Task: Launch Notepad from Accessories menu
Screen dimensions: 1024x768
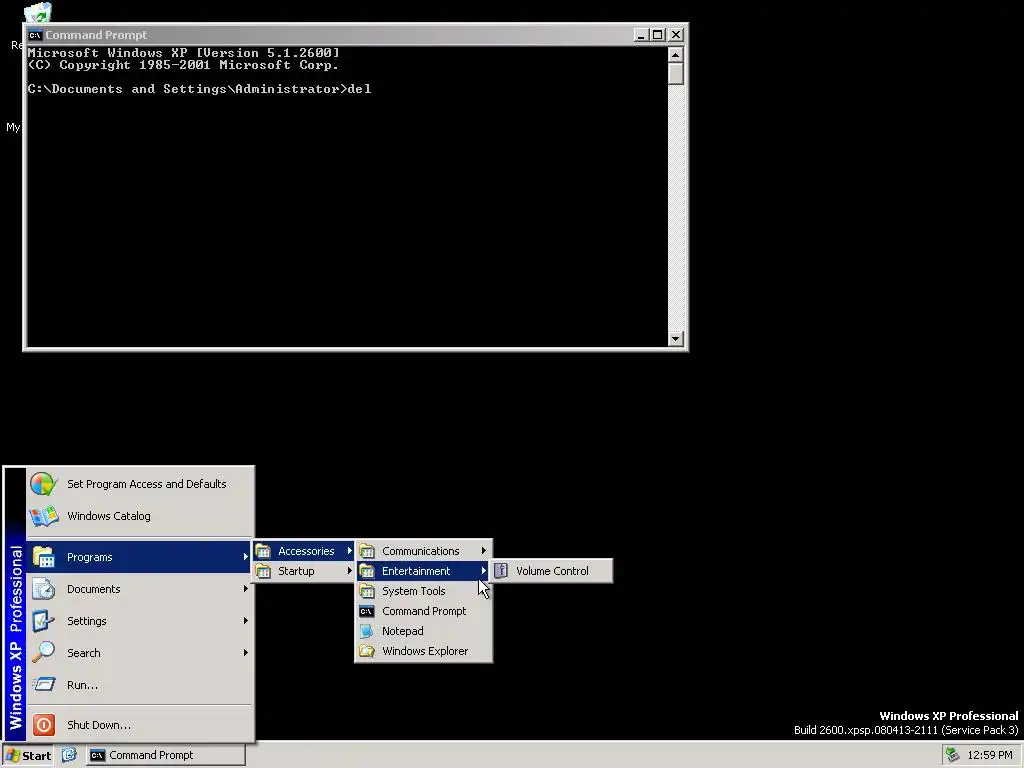Action: [423, 632]
